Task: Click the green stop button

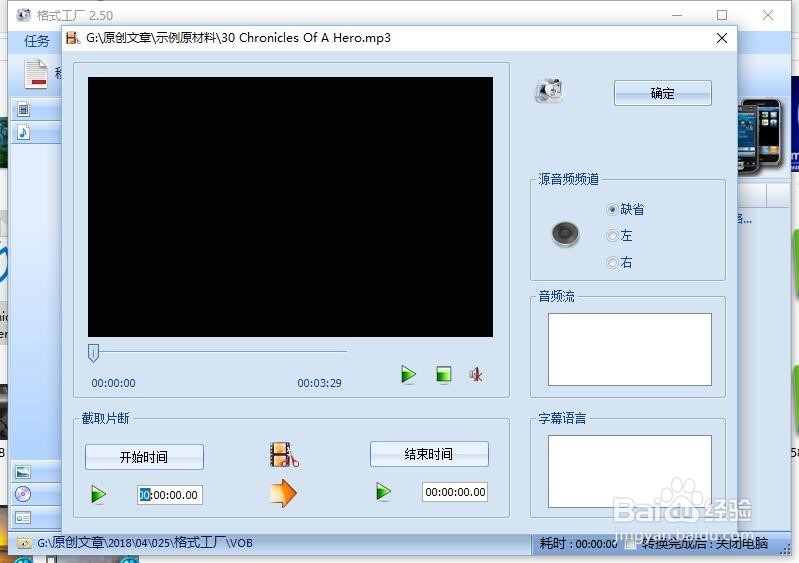Action: tap(444, 374)
